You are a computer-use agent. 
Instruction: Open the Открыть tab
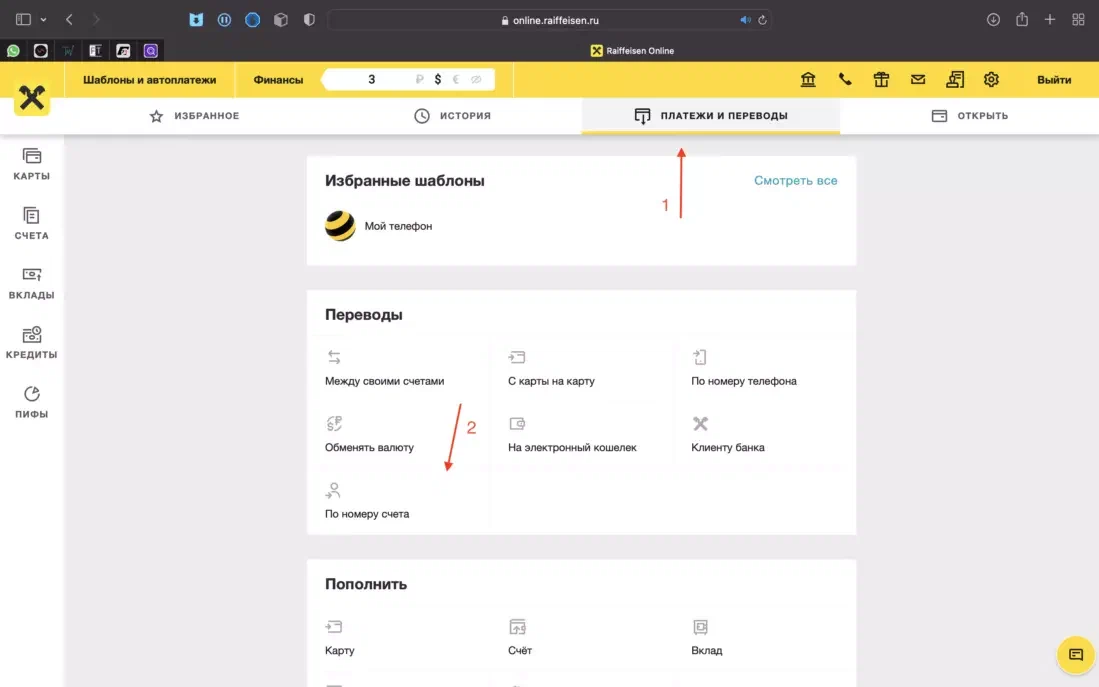click(x=969, y=116)
